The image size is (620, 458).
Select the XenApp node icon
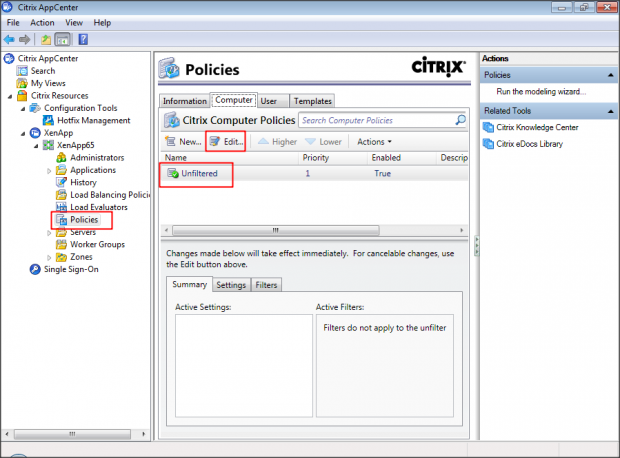click(x=35, y=133)
